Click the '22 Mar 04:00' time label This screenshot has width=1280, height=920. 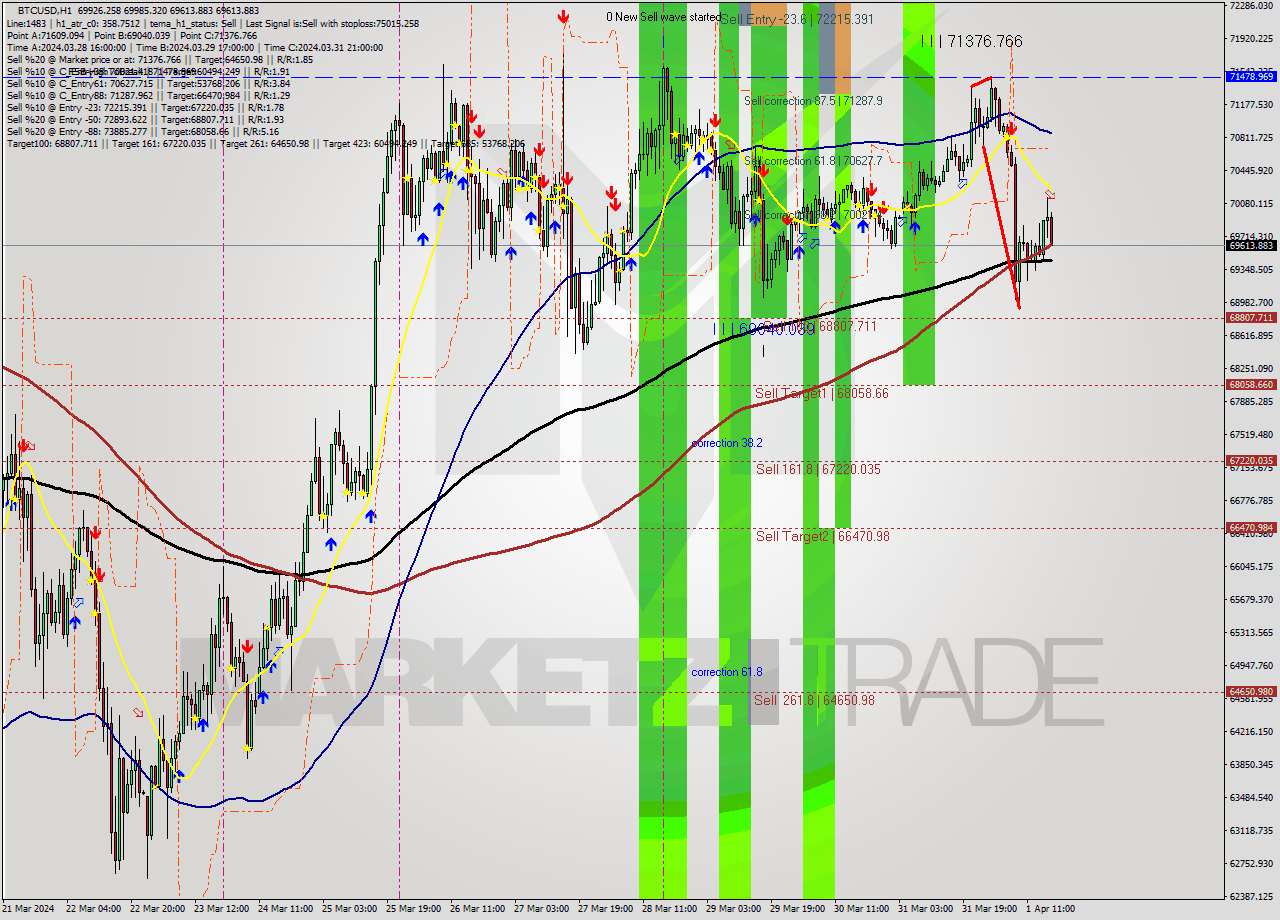click(x=92, y=909)
